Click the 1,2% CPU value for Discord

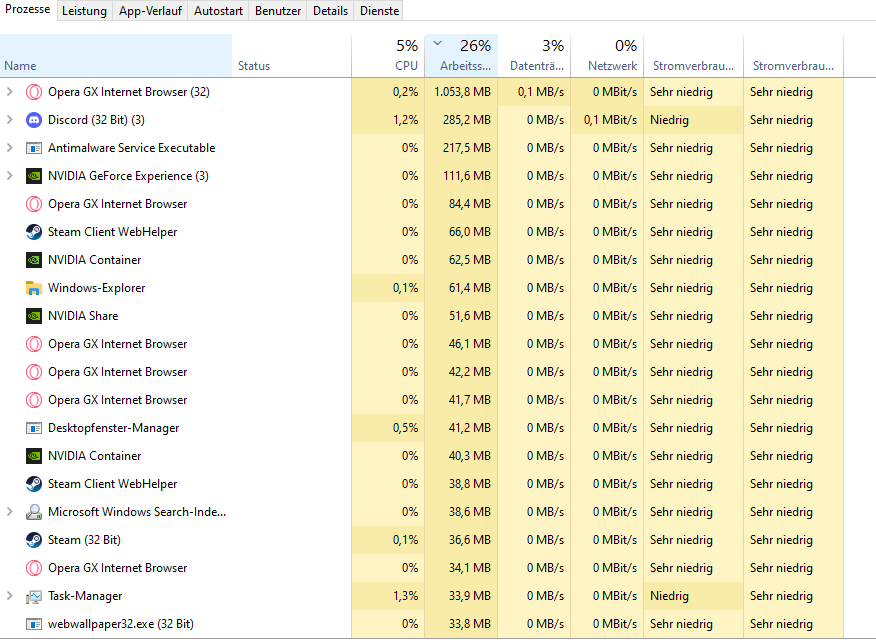(x=405, y=120)
